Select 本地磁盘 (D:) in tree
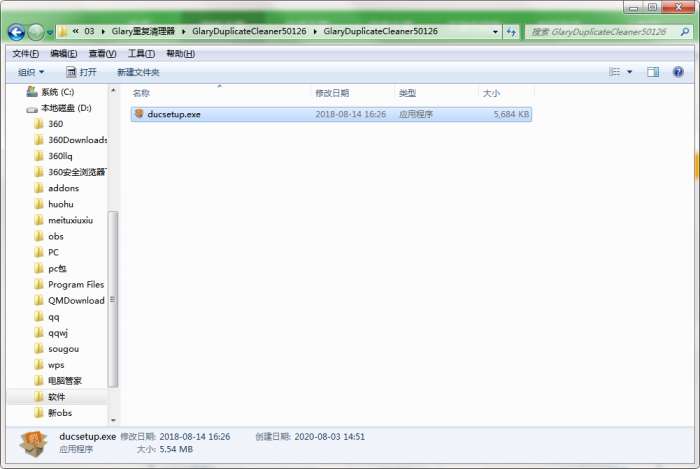Viewport: 700px width, 469px height. click(x=66, y=108)
